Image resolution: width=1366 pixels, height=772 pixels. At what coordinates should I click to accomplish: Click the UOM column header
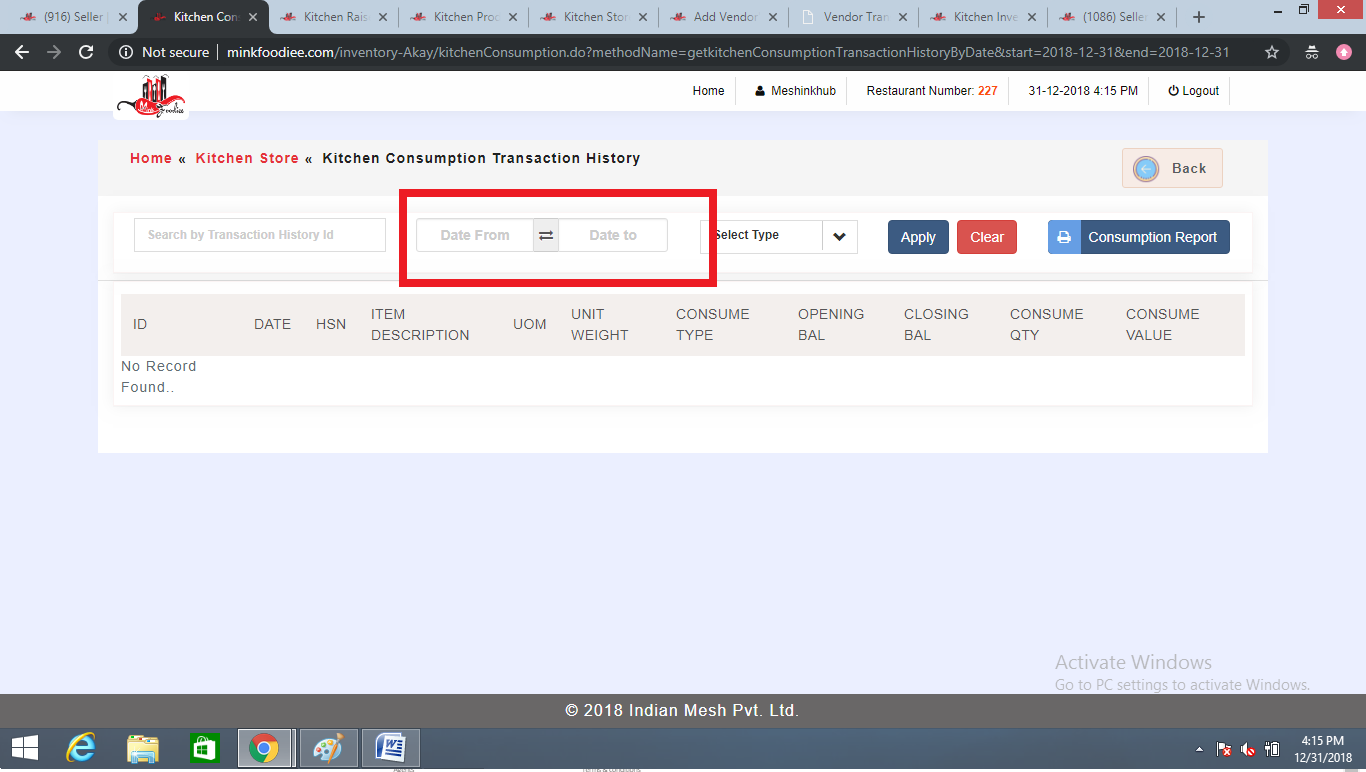530,324
